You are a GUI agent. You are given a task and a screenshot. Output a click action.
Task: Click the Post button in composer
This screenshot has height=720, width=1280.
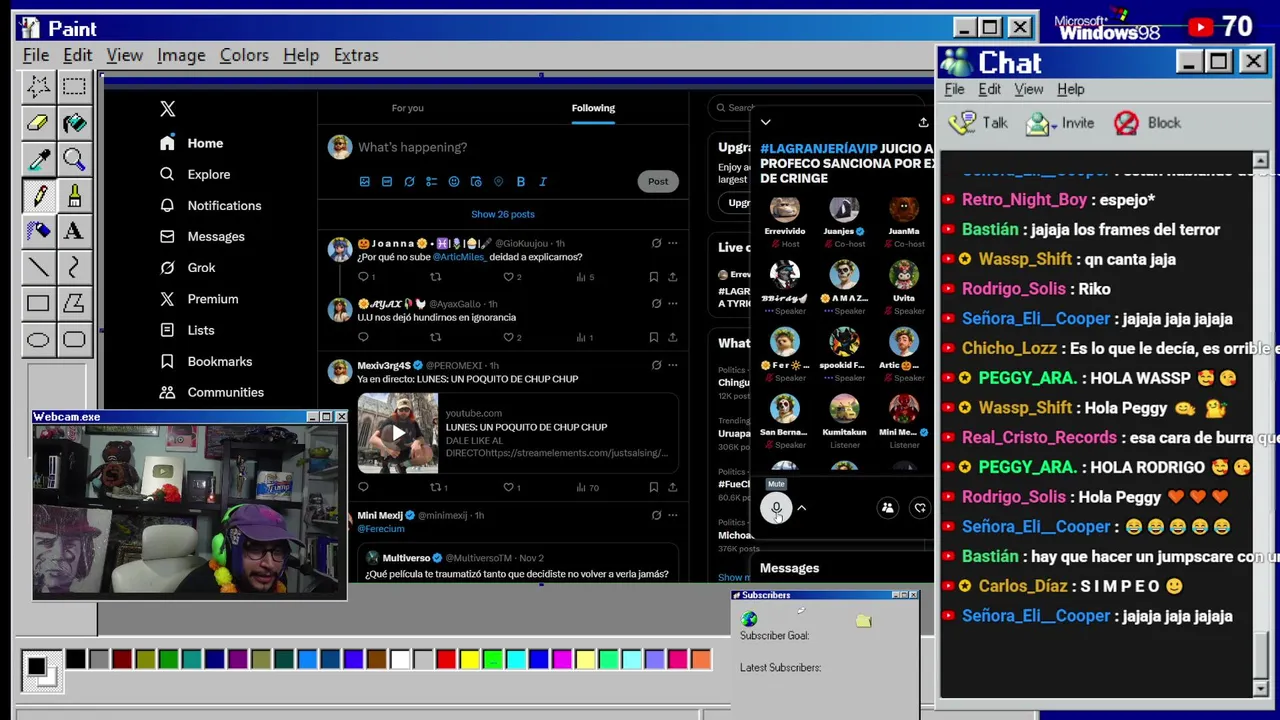click(658, 181)
